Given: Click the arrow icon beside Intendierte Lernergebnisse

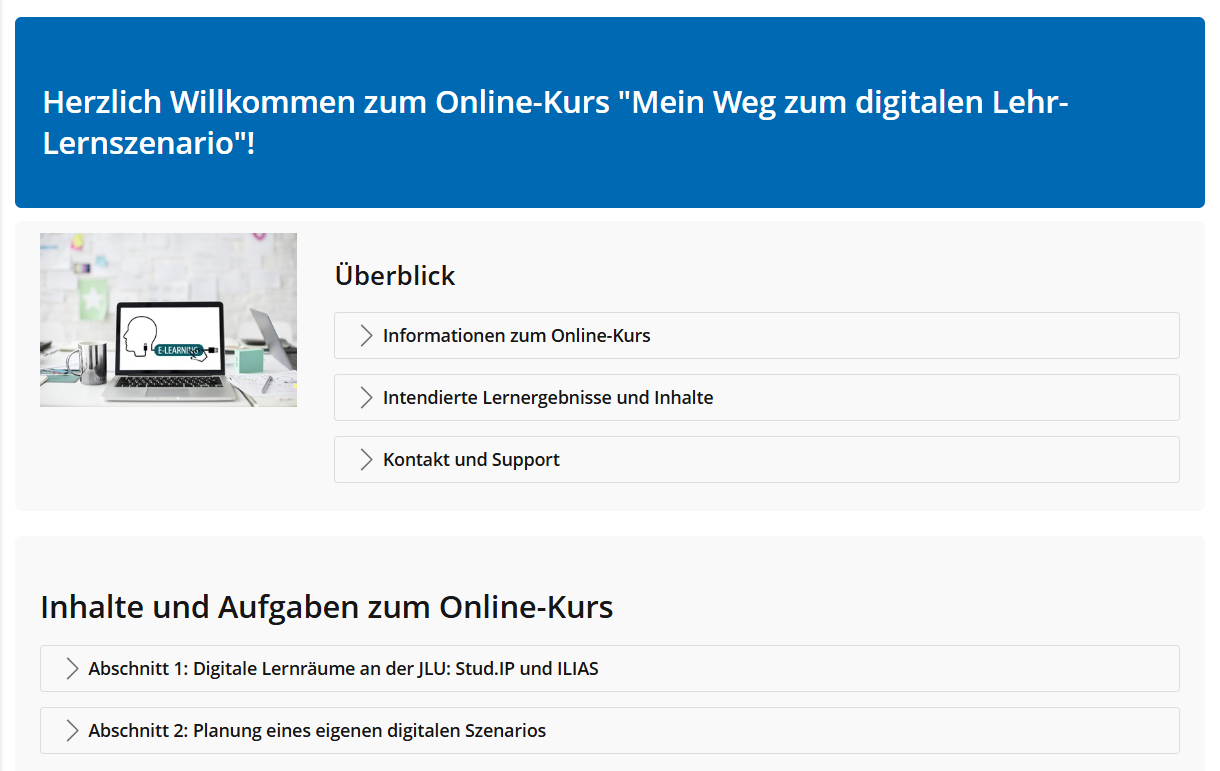Looking at the screenshot, I should (x=366, y=398).
